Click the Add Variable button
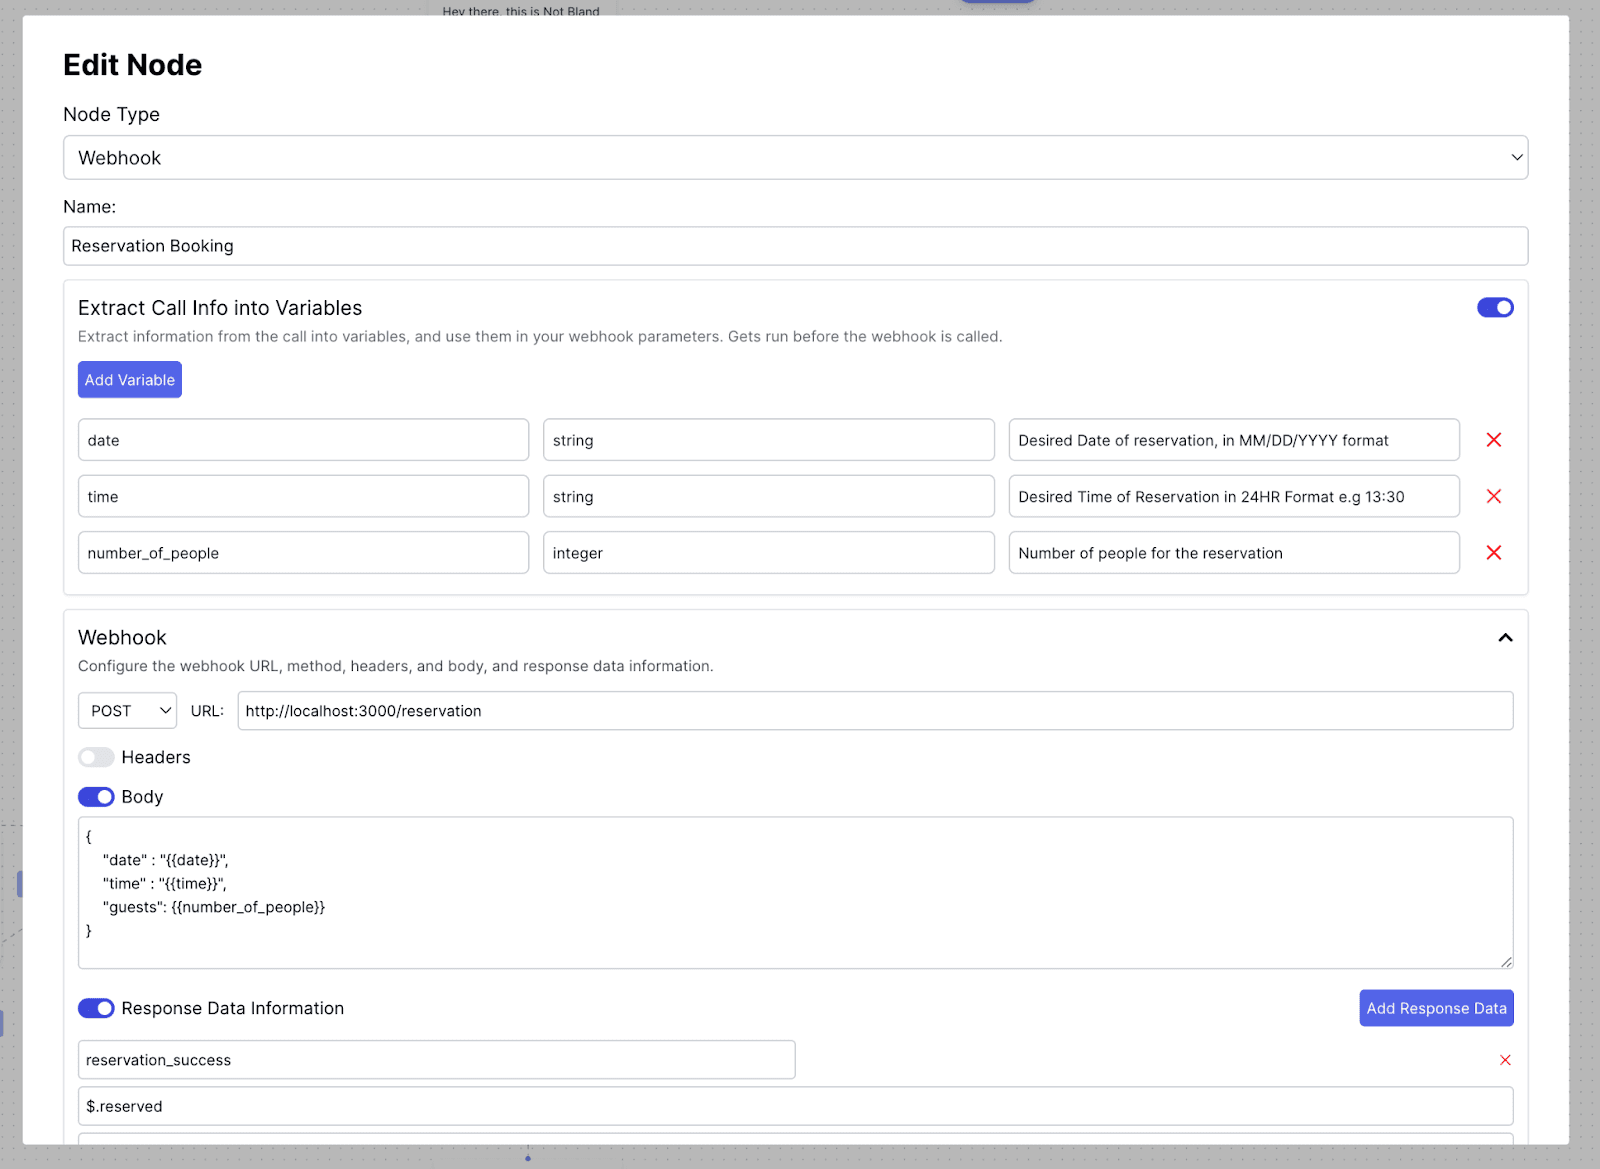 pos(129,379)
